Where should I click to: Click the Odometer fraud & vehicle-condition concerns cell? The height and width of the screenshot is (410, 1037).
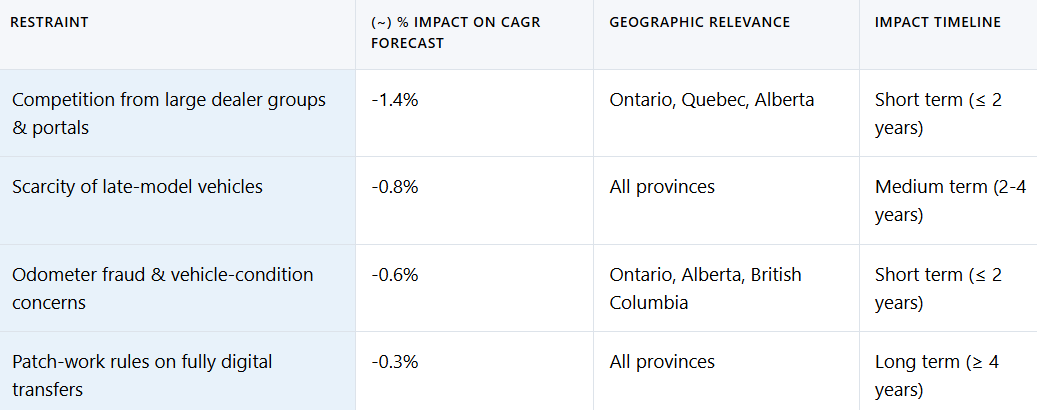tap(162, 288)
